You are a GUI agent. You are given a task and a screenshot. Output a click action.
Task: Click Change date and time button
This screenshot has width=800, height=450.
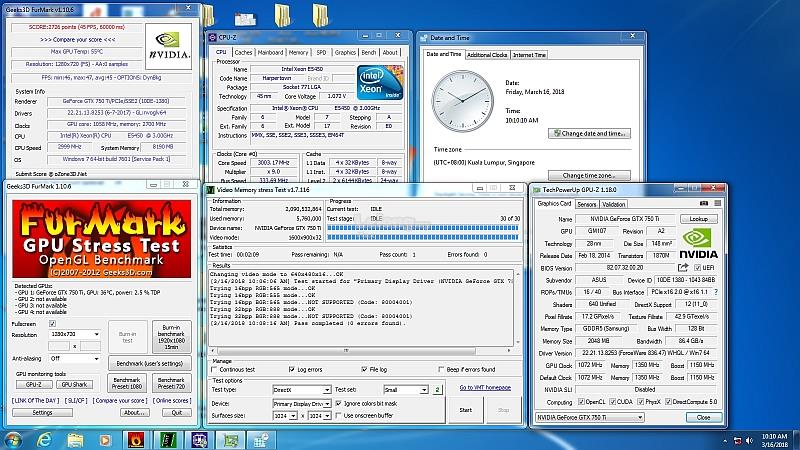tap(589, 133)
